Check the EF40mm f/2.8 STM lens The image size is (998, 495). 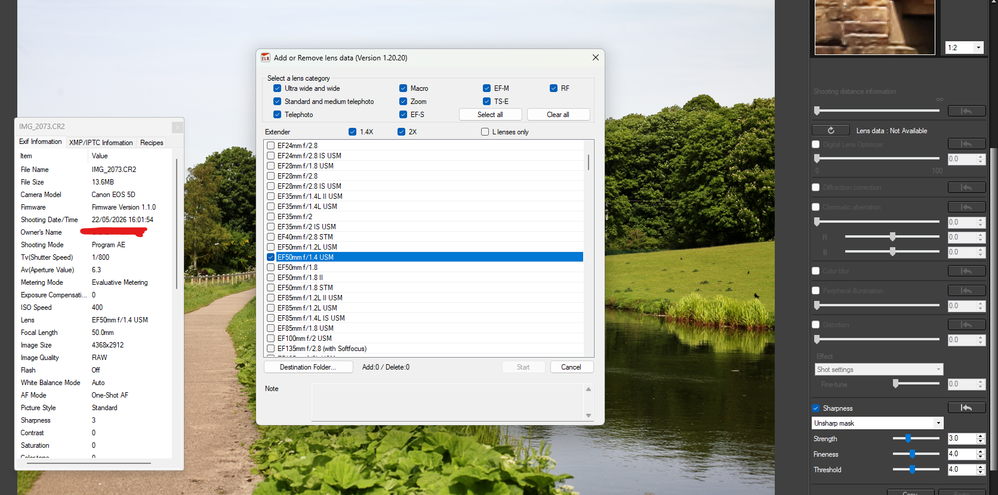(x=271, y=237)
